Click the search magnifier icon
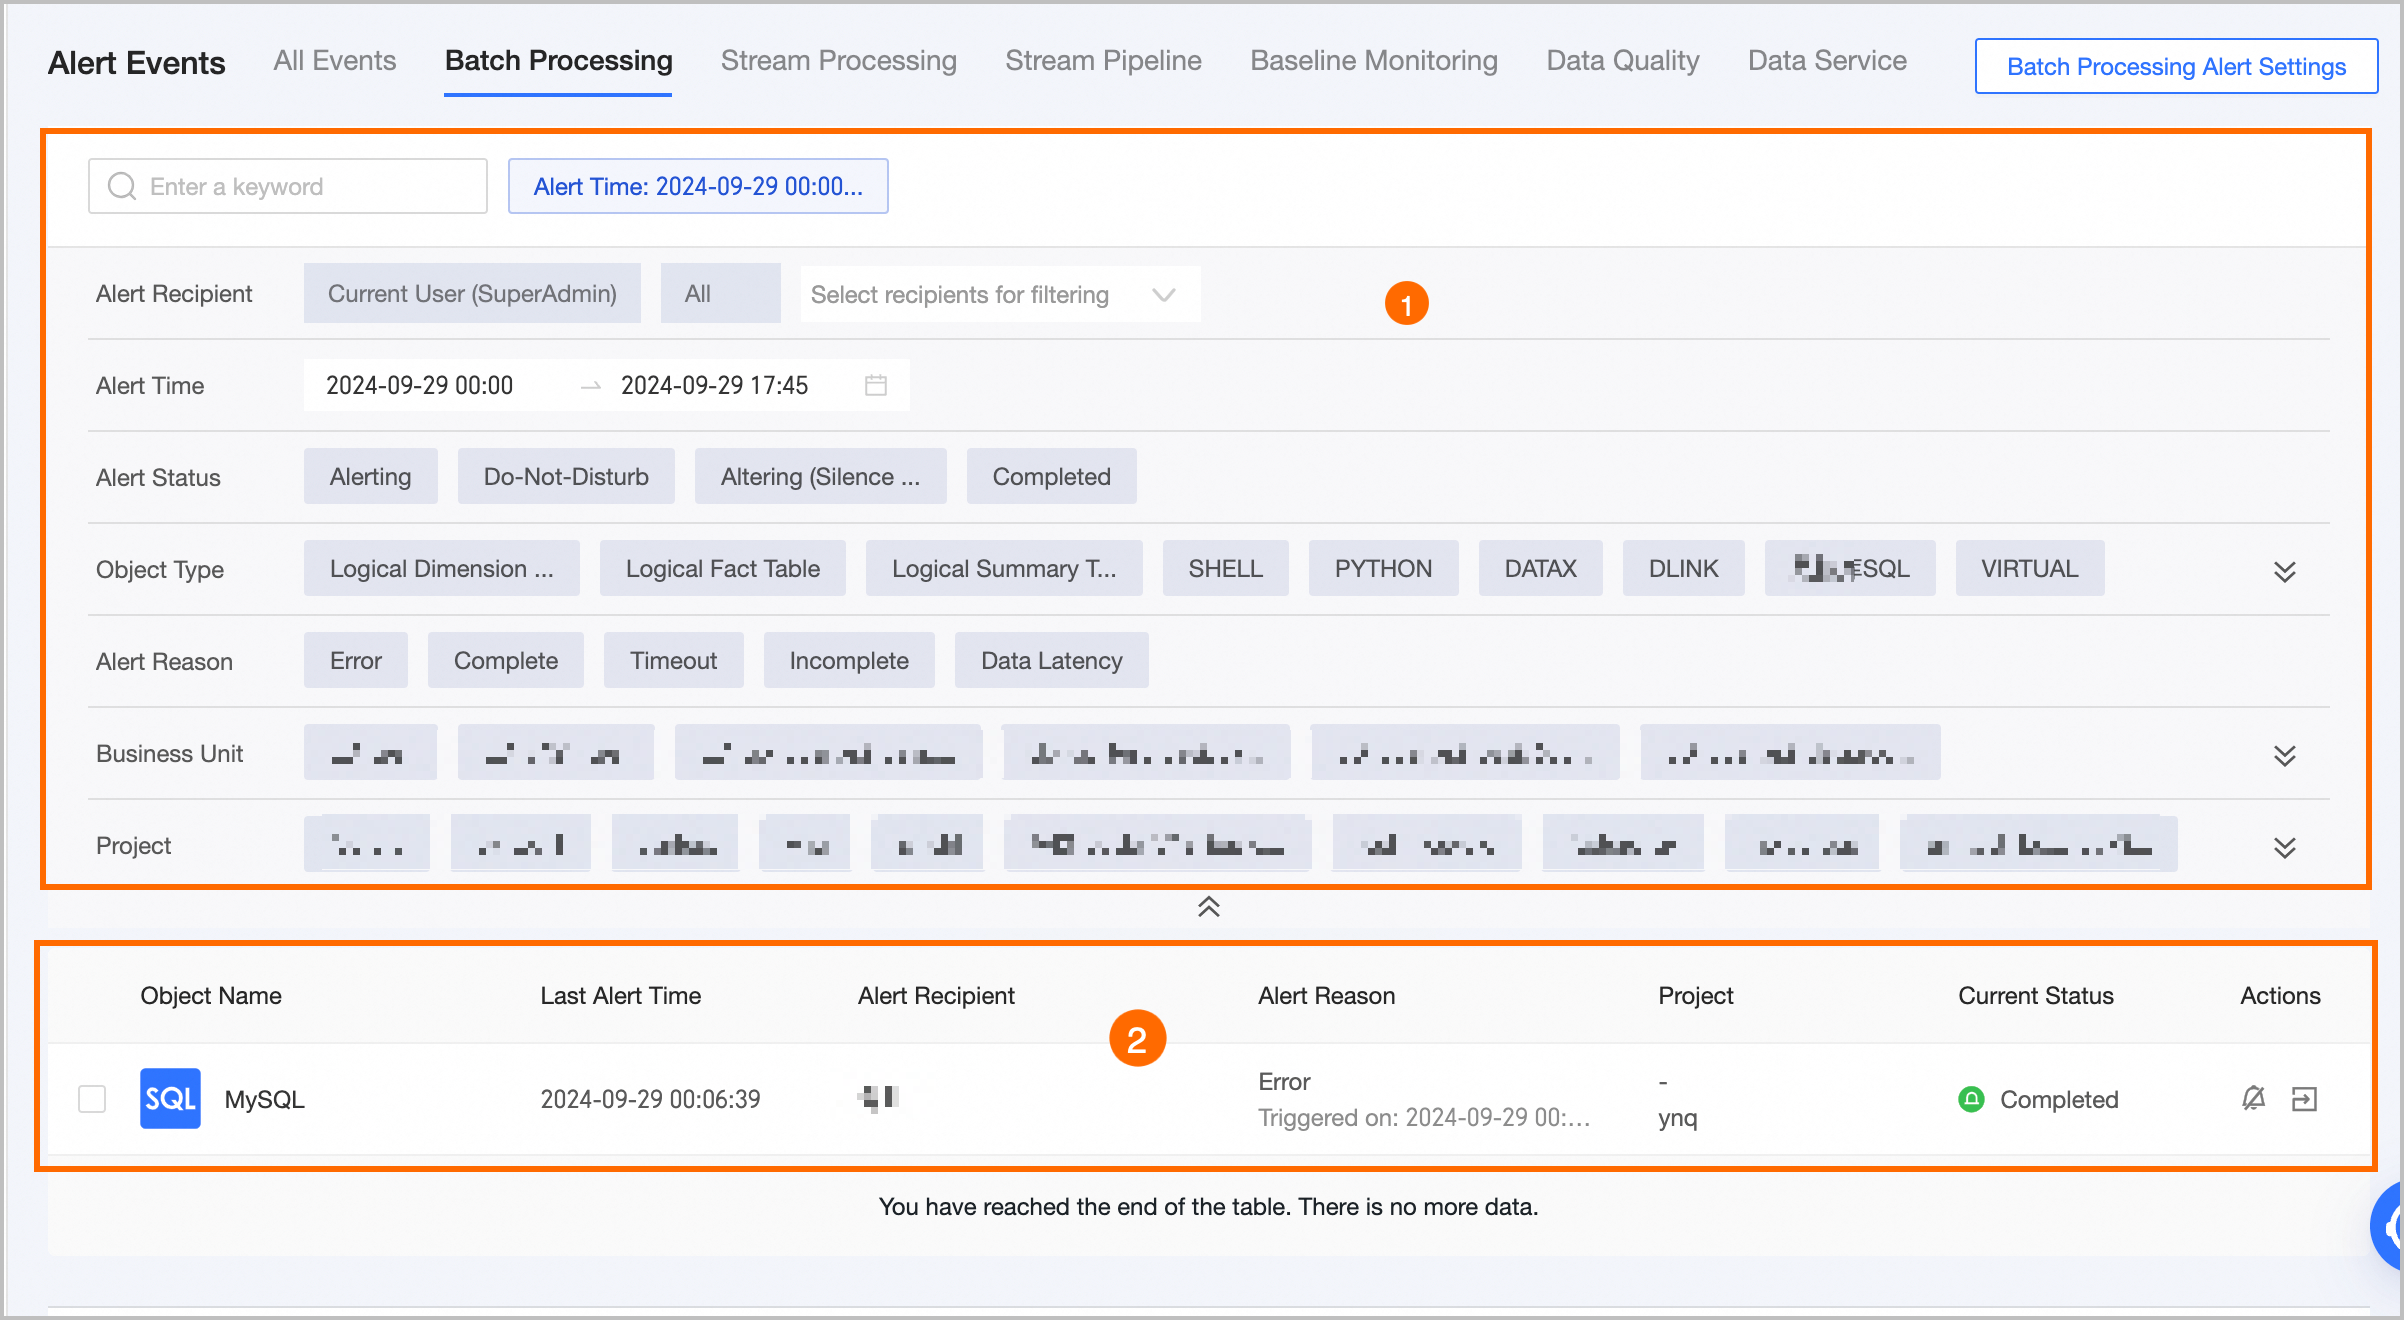This screenshot has height=1320, width=2404. point(122,186)
